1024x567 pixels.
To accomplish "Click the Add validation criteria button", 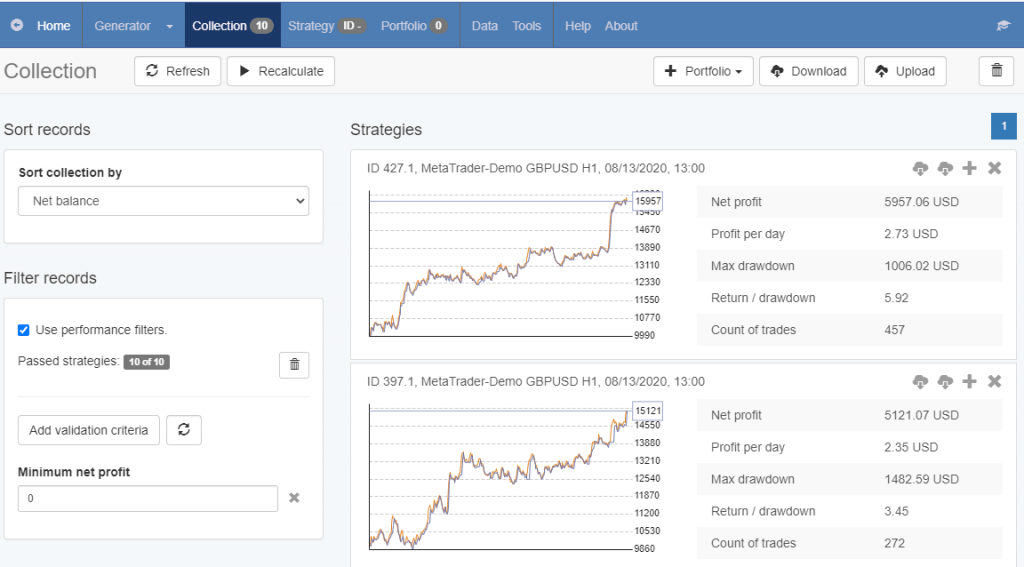I will pyautogui.click(x=88, y=430).
